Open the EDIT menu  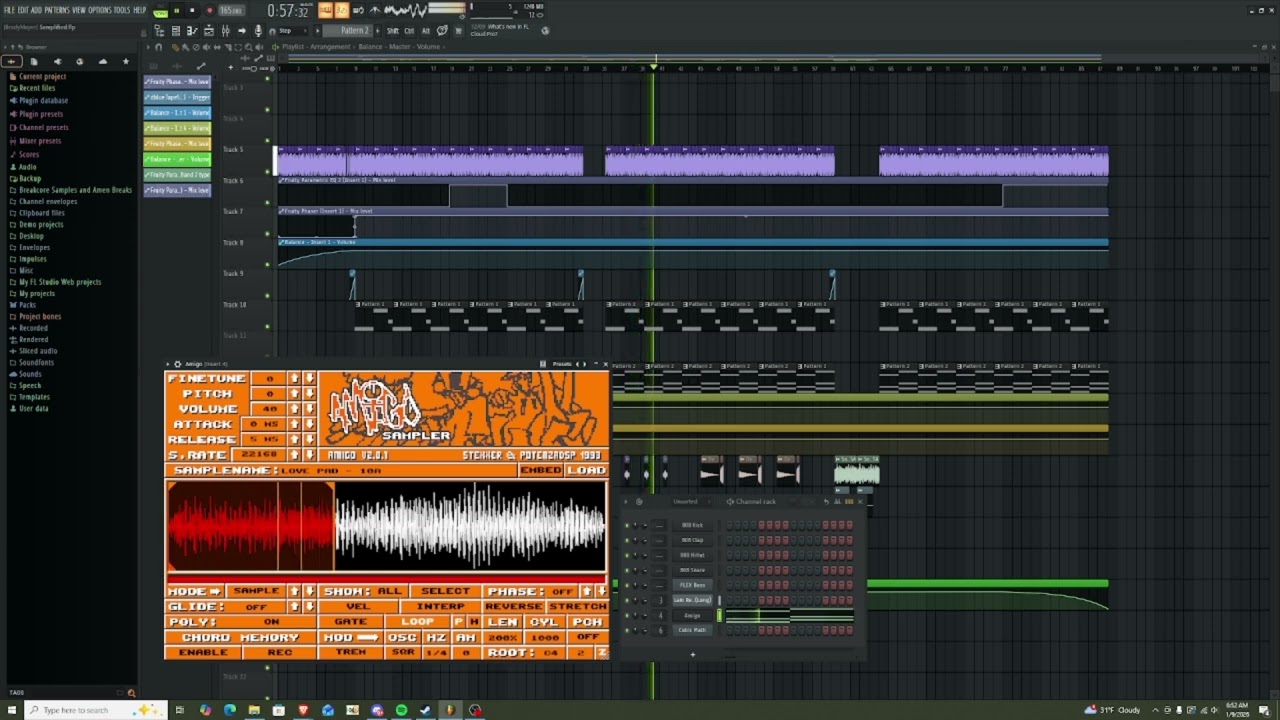click(23, 10)
